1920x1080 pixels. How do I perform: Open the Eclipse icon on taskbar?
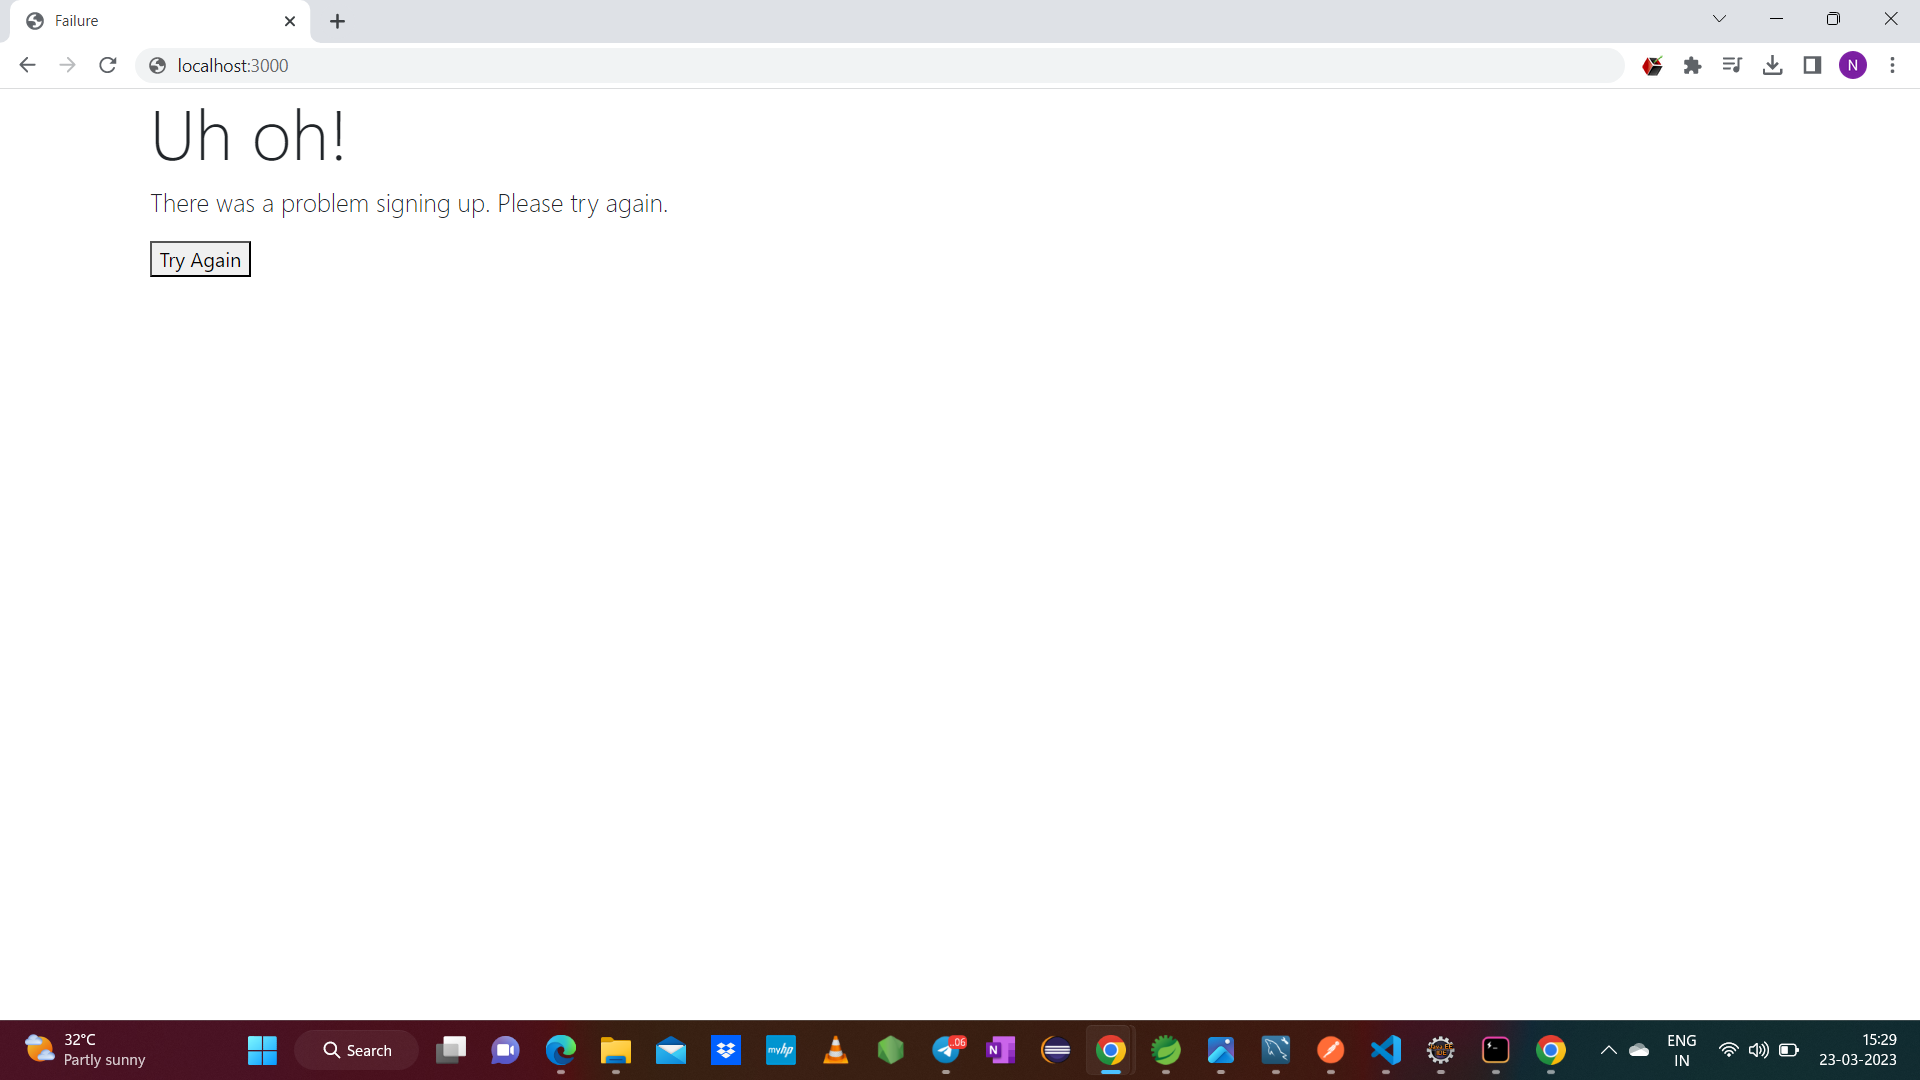[x=1056, y=1050]
